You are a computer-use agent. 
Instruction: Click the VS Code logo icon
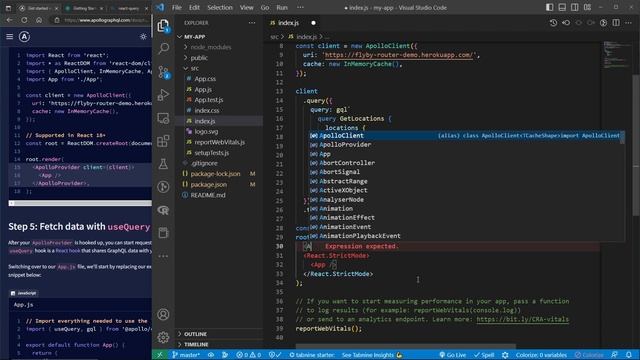(160, 7)
